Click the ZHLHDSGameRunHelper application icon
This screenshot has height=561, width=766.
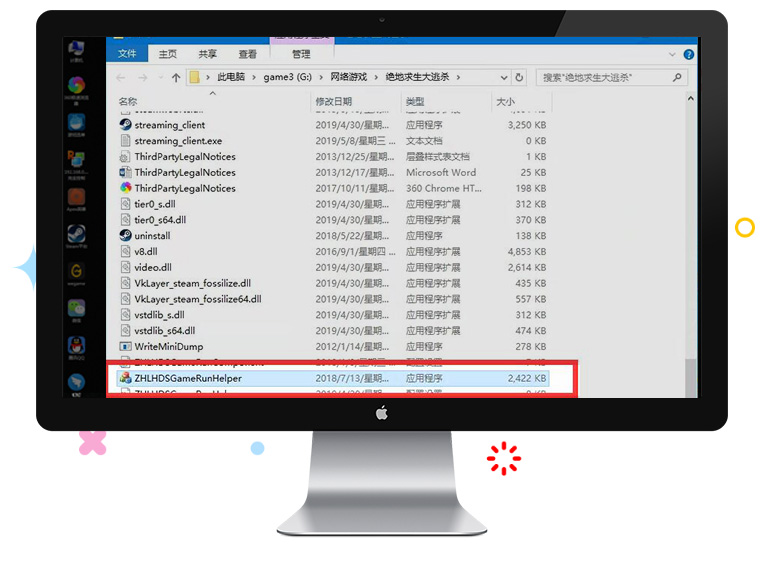126,378
